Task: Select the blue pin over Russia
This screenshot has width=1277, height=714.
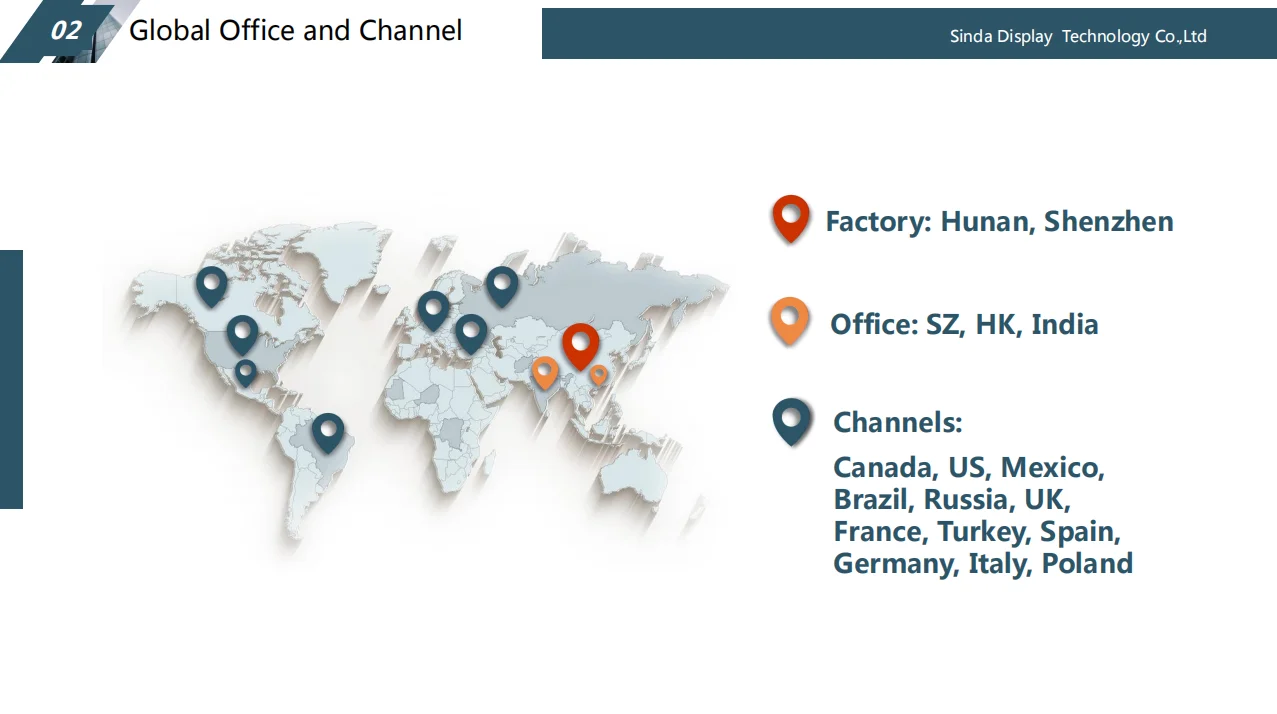Action: click(x=502, y=284)
